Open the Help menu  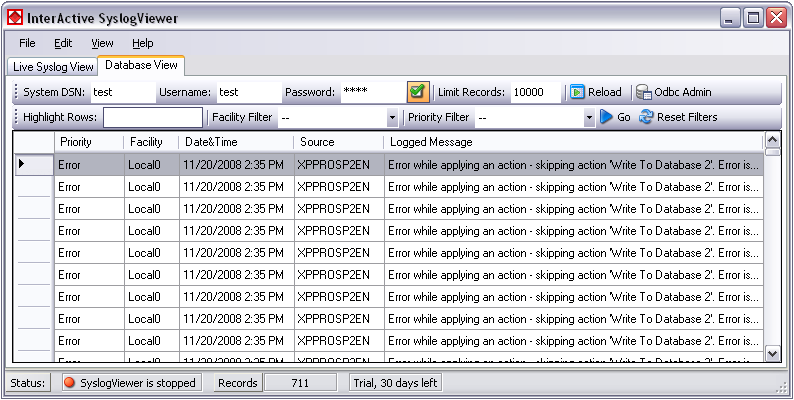[x=143, y=43]
